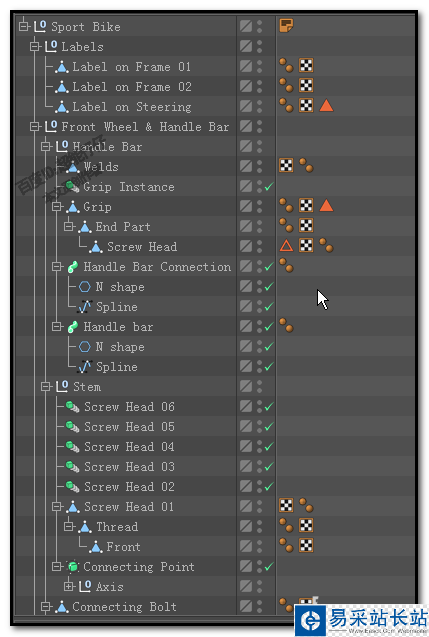Image resolution: width=429 pixels, height=637 pixels.
Task: Disable Screw Head 06 green checkmark
Action: coord(269,406)
